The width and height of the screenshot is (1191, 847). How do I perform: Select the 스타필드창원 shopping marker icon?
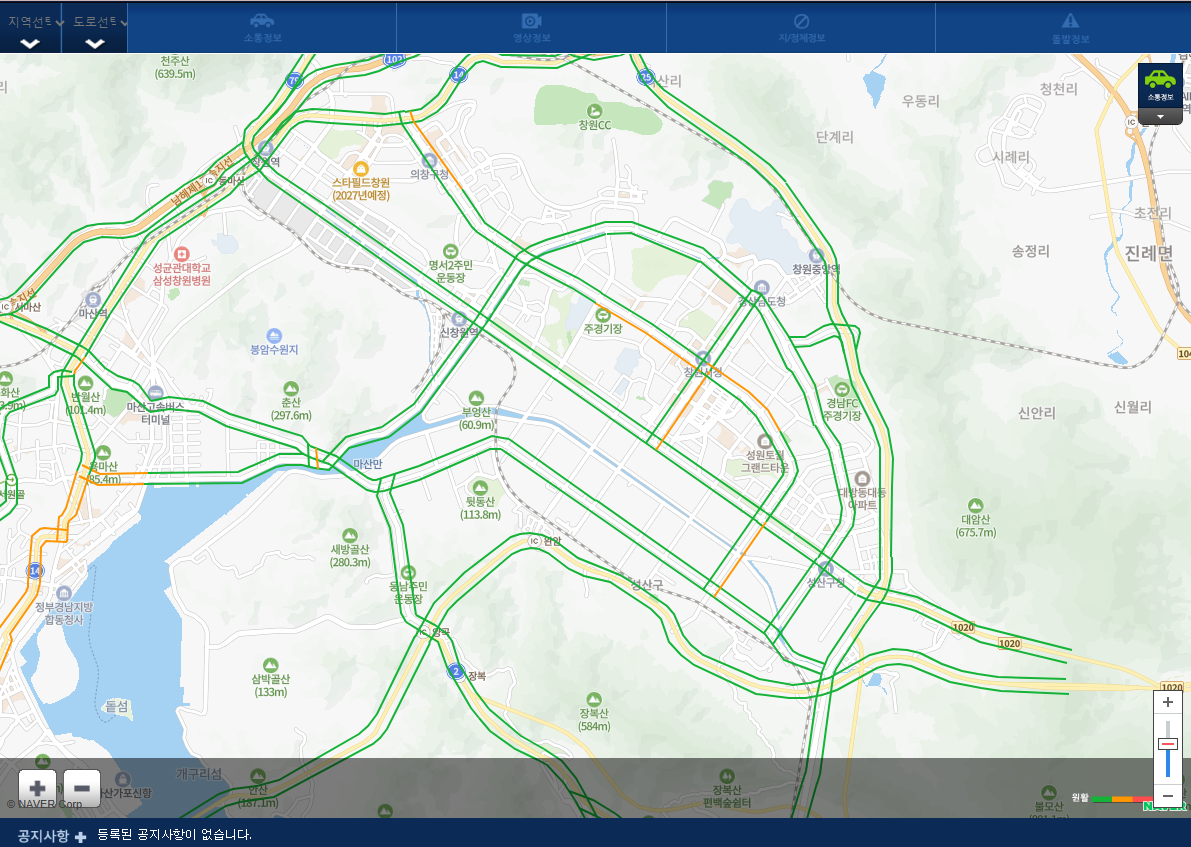pos(361,169)
